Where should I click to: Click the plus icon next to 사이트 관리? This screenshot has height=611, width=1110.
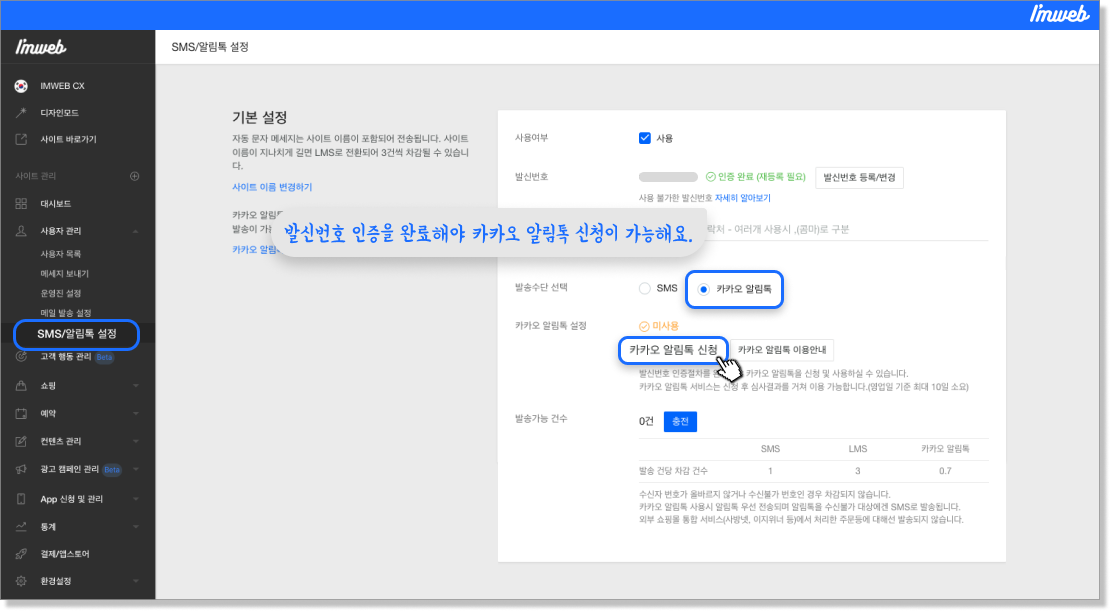click(135, 176)
